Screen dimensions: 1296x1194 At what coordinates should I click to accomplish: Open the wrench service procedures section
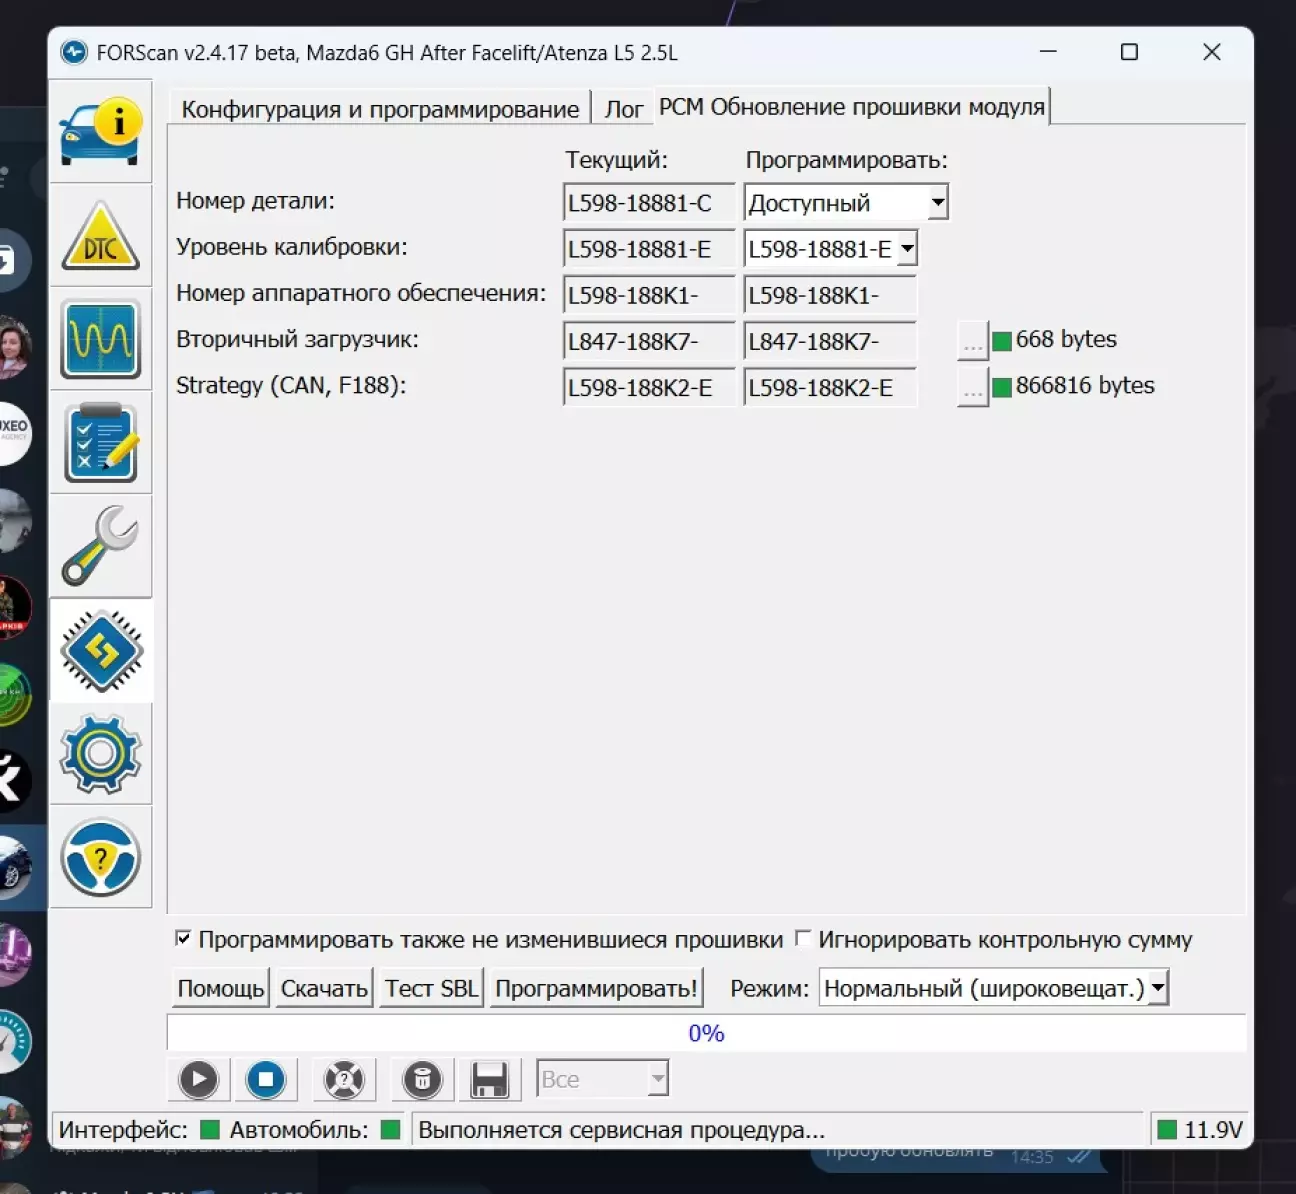[x=100, y=546]
